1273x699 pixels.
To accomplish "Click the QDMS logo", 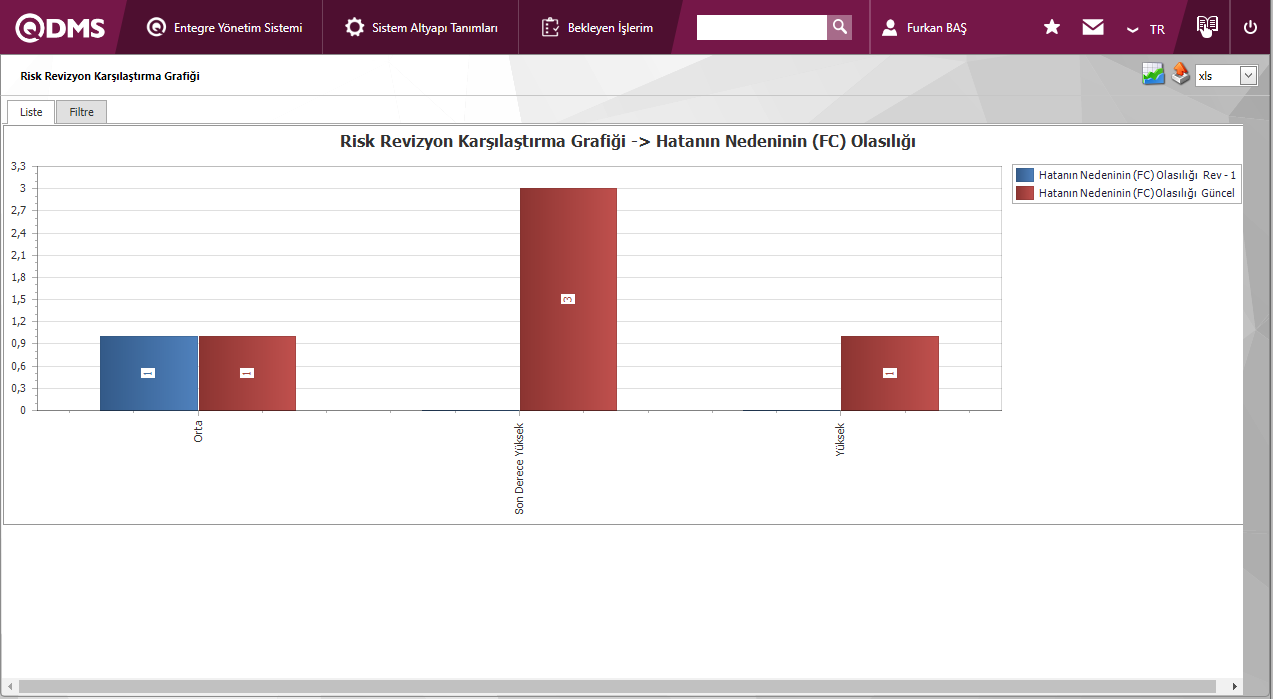I will [x=60, y=28].
